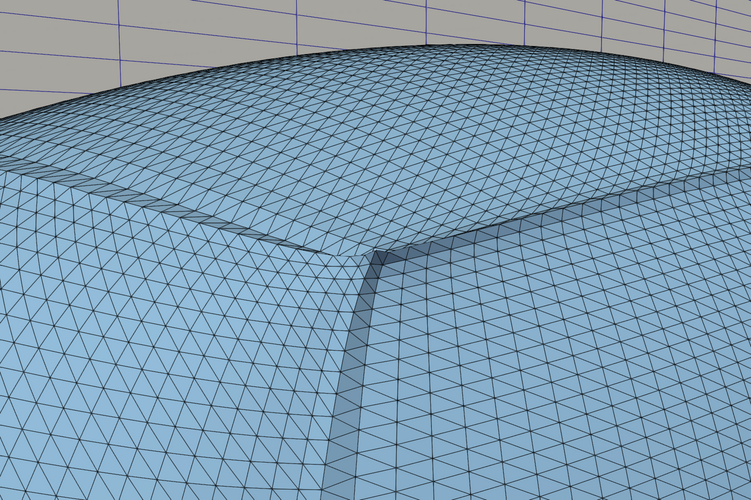Pick the dark vertical bevel strip below the corner
751x500 pixels.
pos(351,375)
